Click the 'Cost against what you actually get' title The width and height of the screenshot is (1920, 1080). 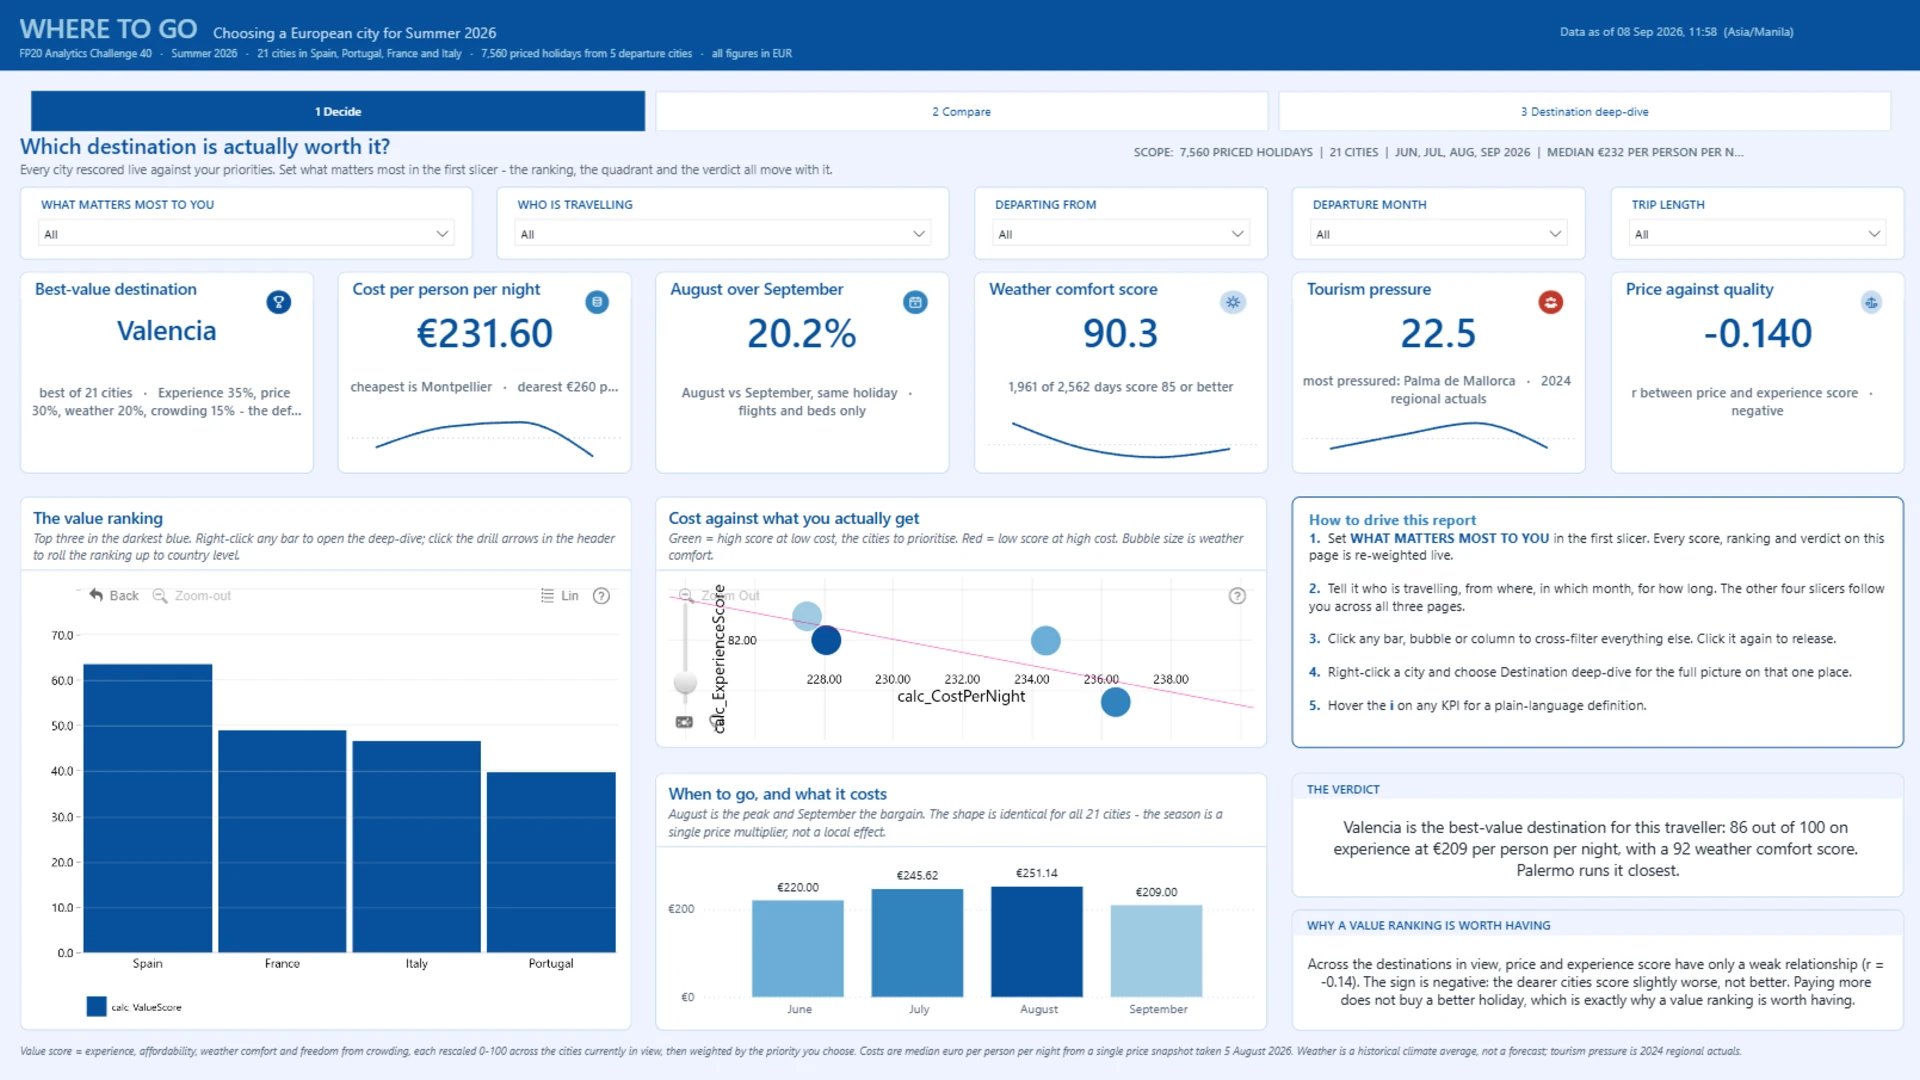click(x=794, y=518)
